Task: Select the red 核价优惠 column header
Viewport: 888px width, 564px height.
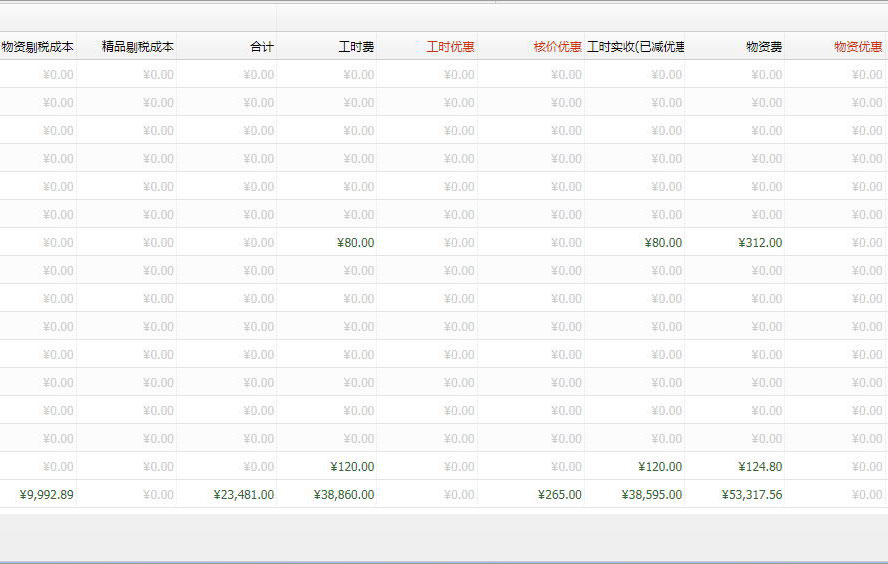Action: pyautogui.click(x=557, y=46)
